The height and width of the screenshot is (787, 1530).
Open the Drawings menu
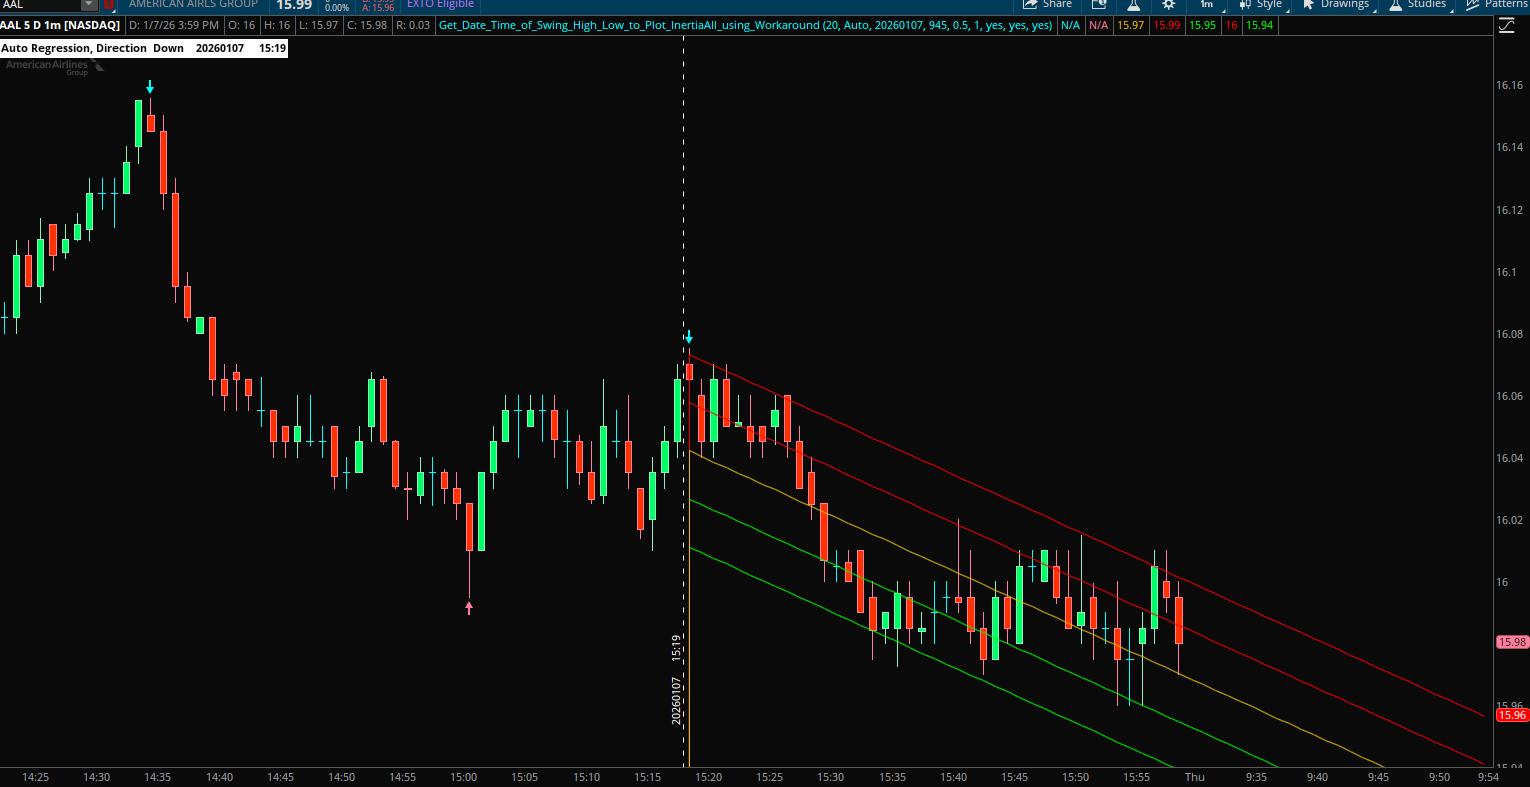pos(1336,5)
